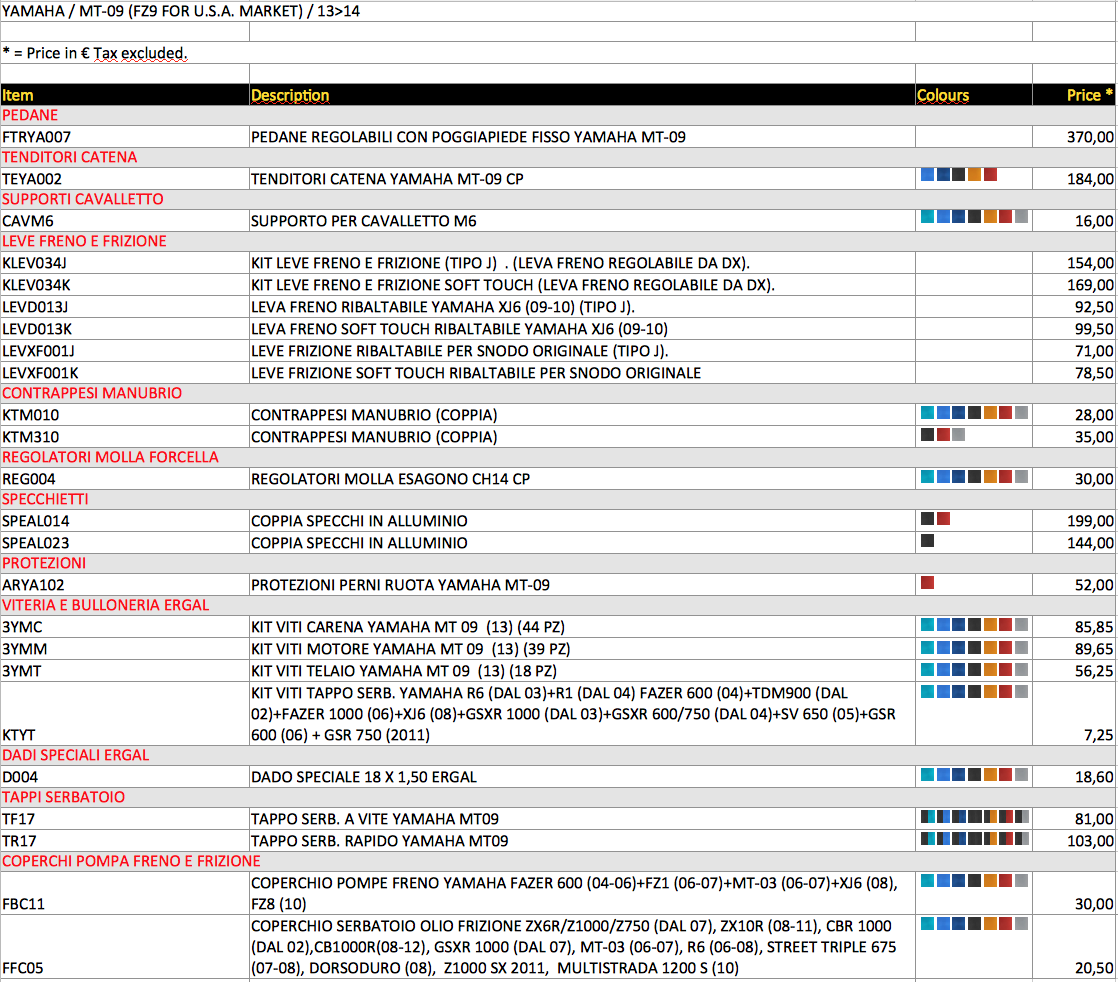Screen dimensions: 1118x982
Task: Select item code 3YMT
Action: point(21,672)
